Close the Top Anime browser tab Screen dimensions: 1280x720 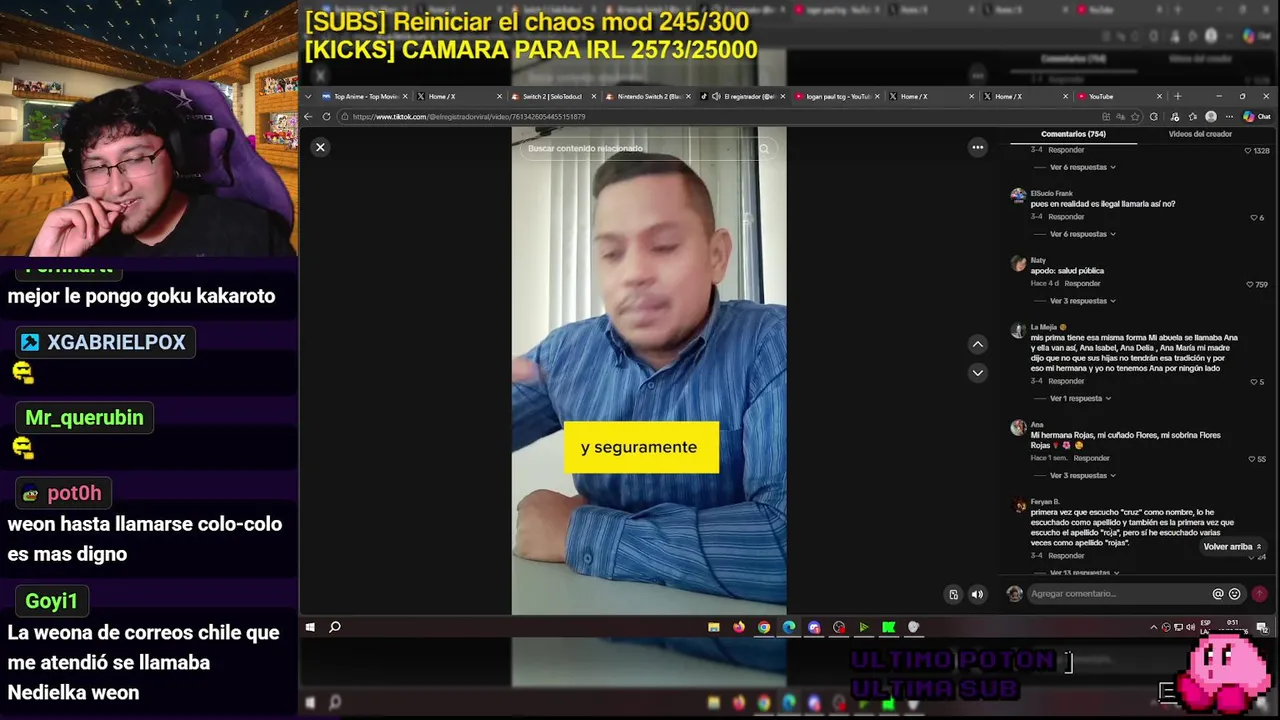point(407,96)
